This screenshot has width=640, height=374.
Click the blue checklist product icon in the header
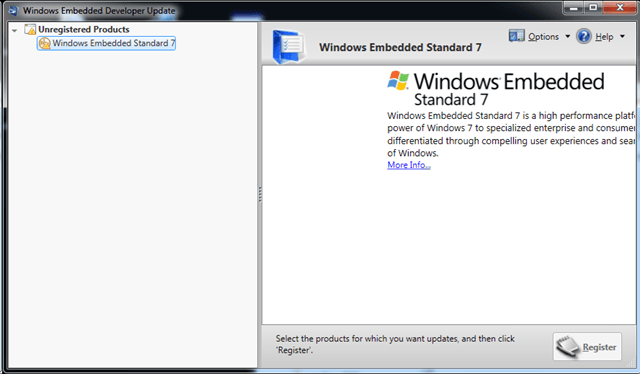289,47
